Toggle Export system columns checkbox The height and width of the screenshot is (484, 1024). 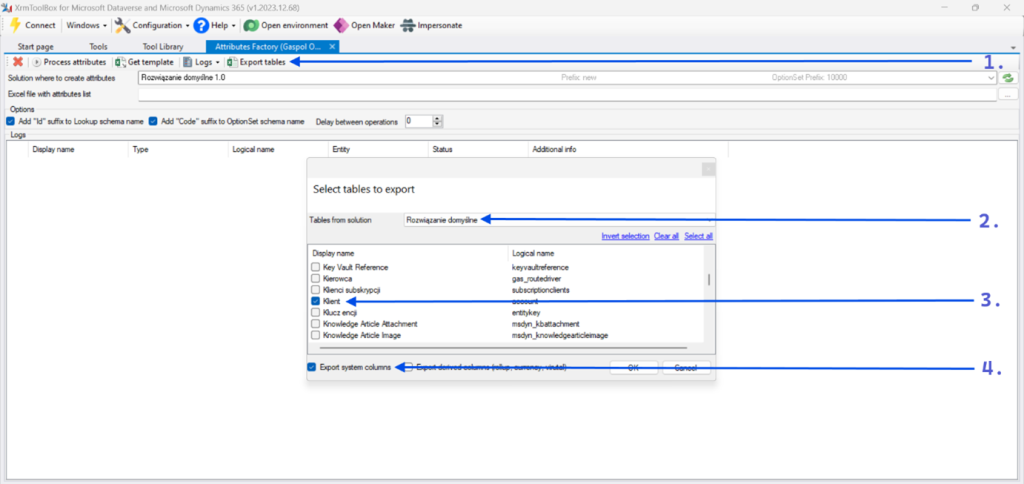[x=312, y=367]
